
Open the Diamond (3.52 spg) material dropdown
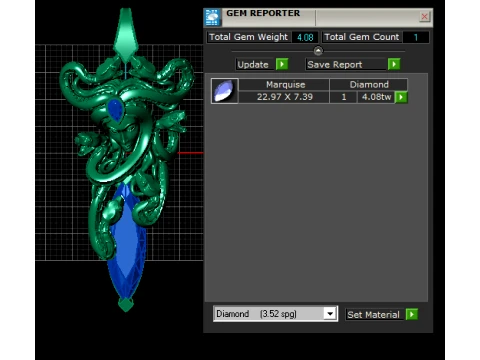(275, 314)
